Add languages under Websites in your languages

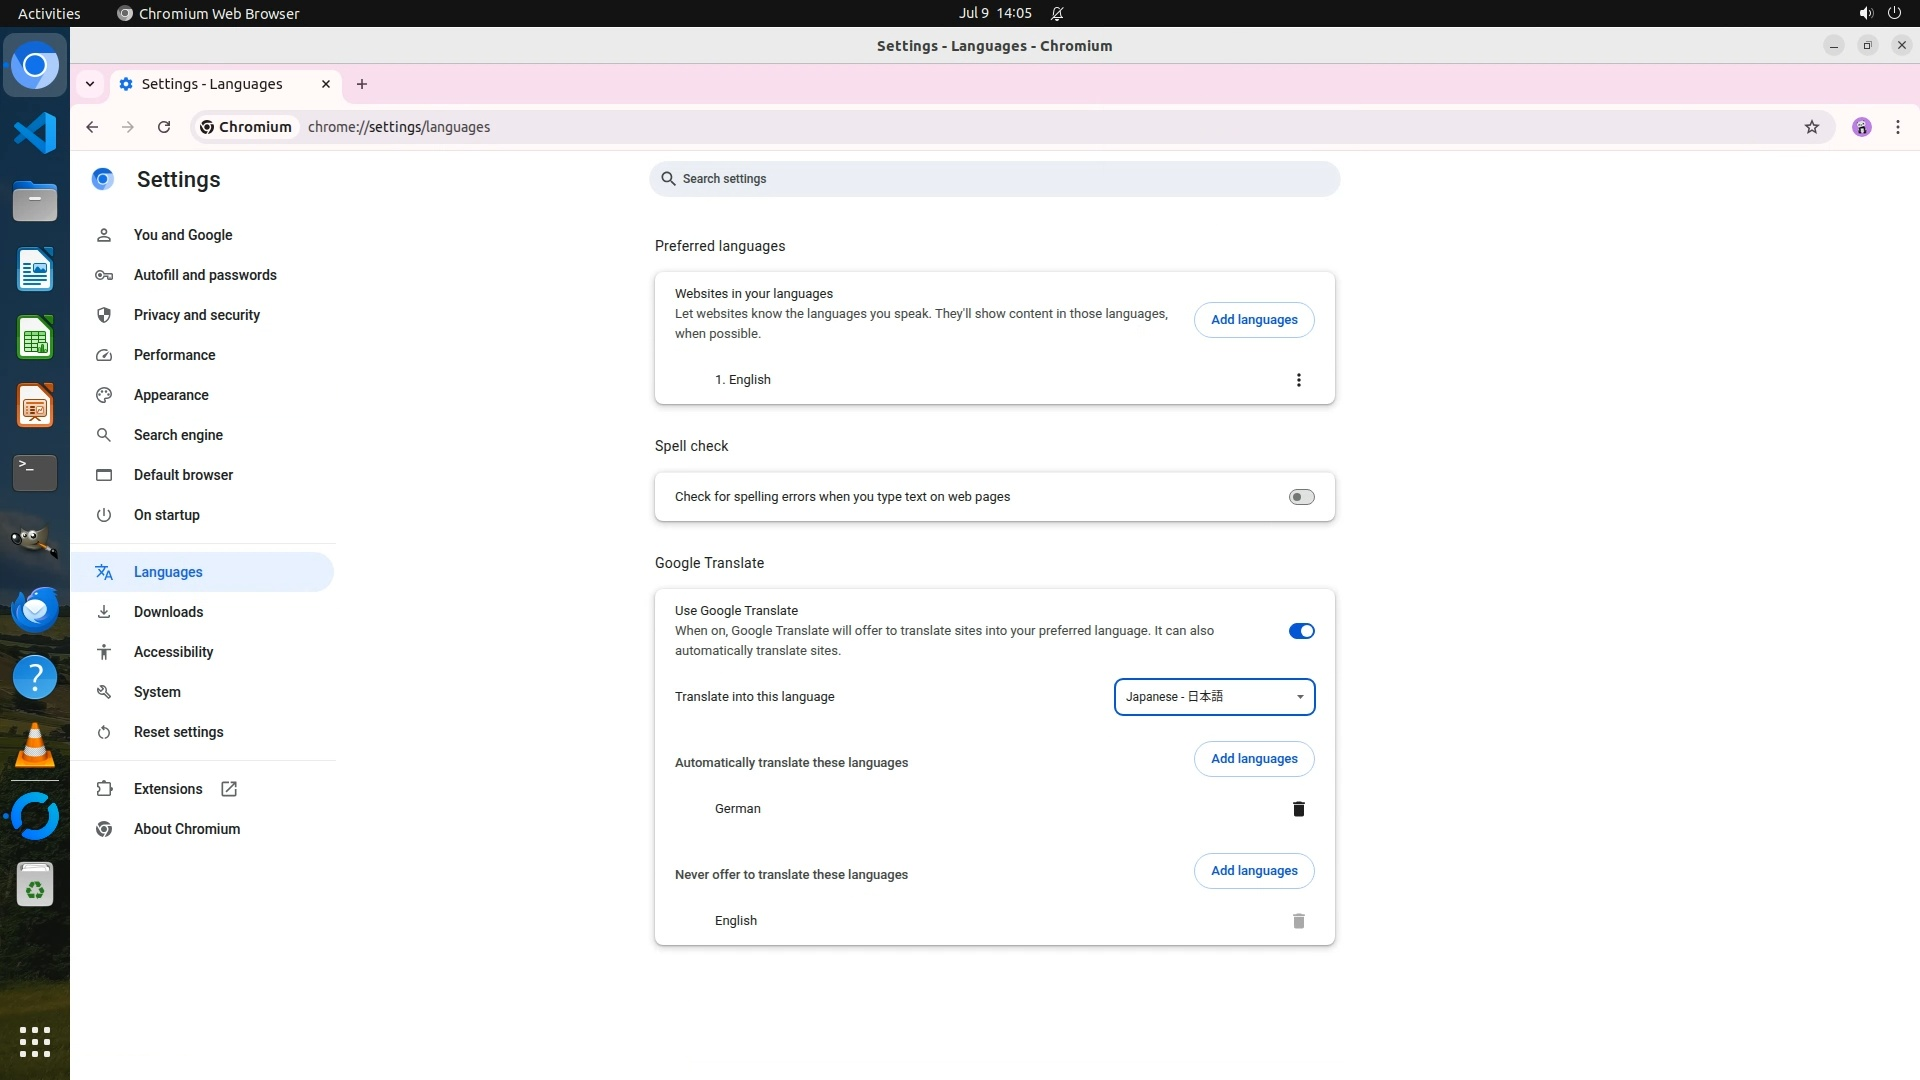pyautogui.click(x=1253, y=320)
